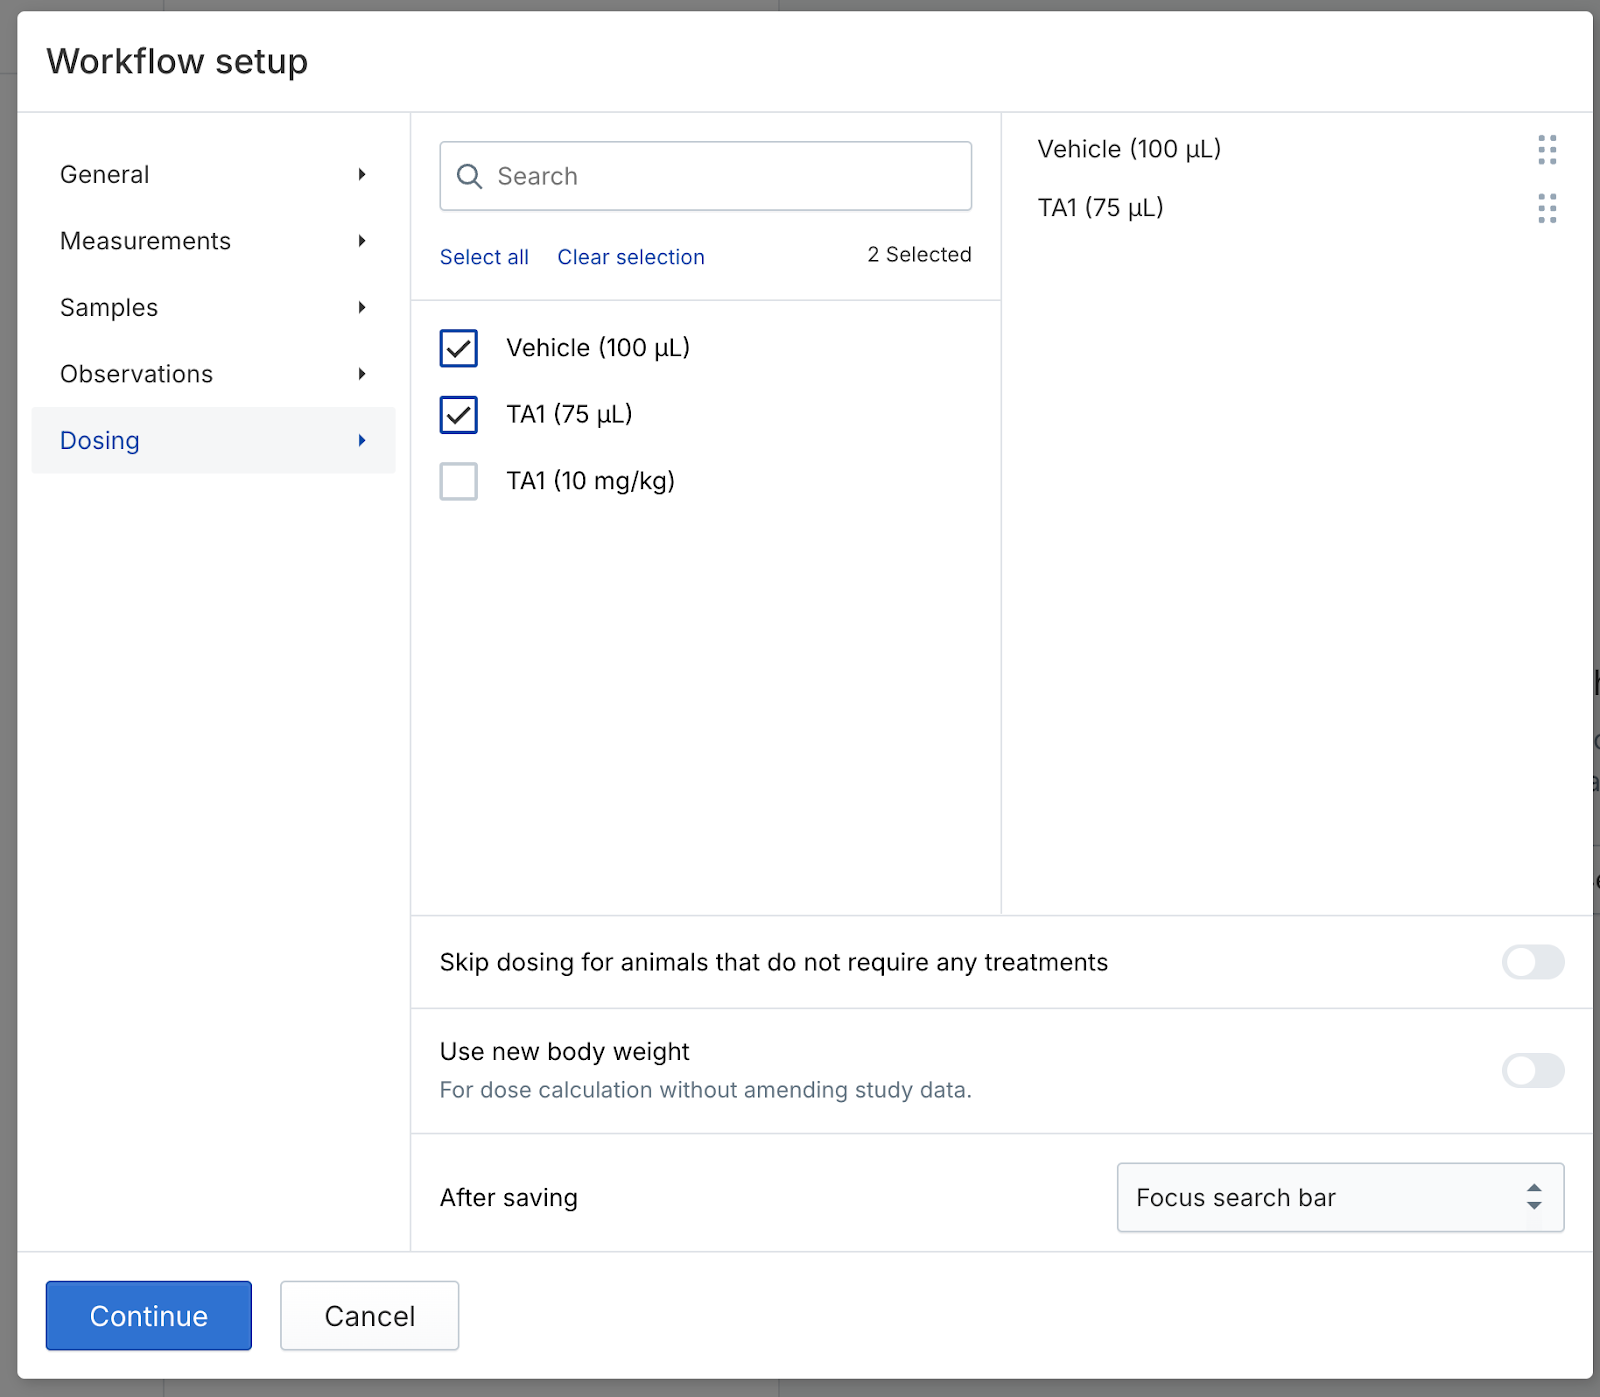Click the arrow icon beside Dosing
The image size is (1600, 1397).
362,441
